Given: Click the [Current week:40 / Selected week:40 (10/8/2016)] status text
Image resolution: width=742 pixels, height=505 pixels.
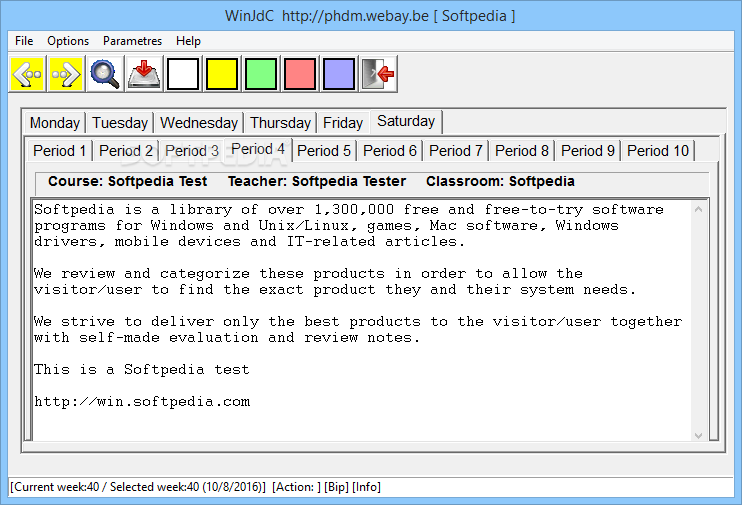Looking at the screenshot, I should [138, 487].
